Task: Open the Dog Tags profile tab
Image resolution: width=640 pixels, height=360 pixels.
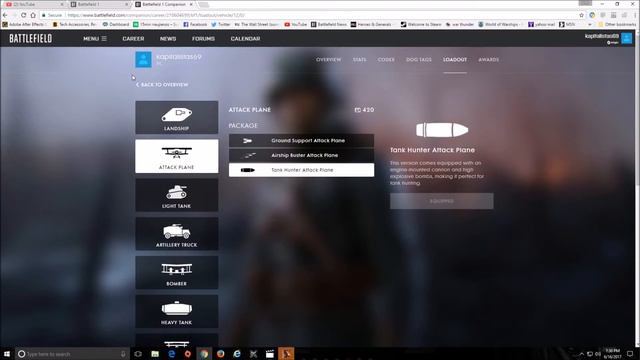Action: tap(419, 60)
